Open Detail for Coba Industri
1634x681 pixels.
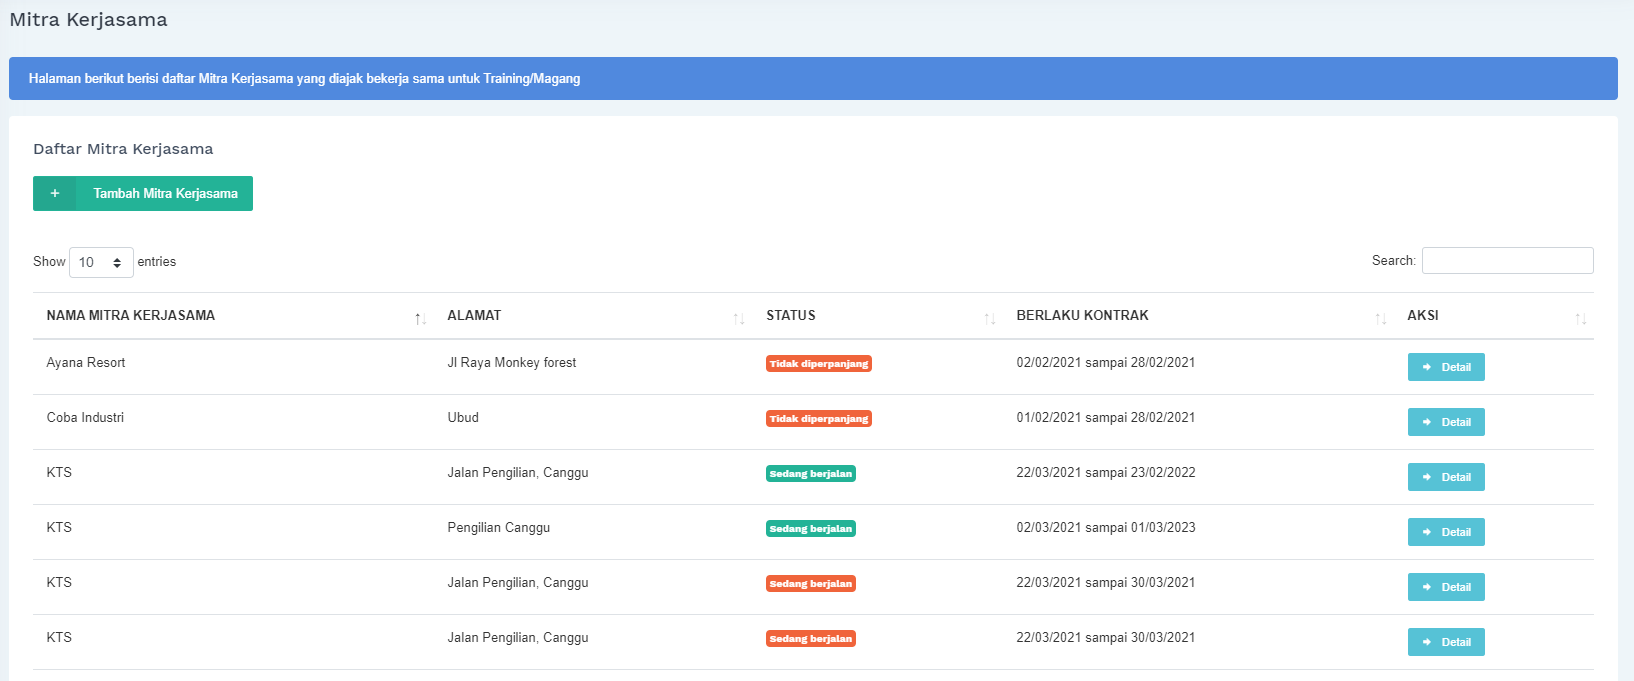point(1445,422)
